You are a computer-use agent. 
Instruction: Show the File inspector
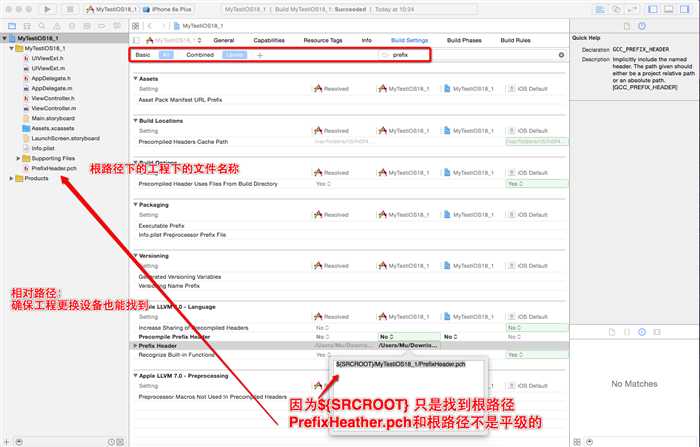(x=627, y=26)
